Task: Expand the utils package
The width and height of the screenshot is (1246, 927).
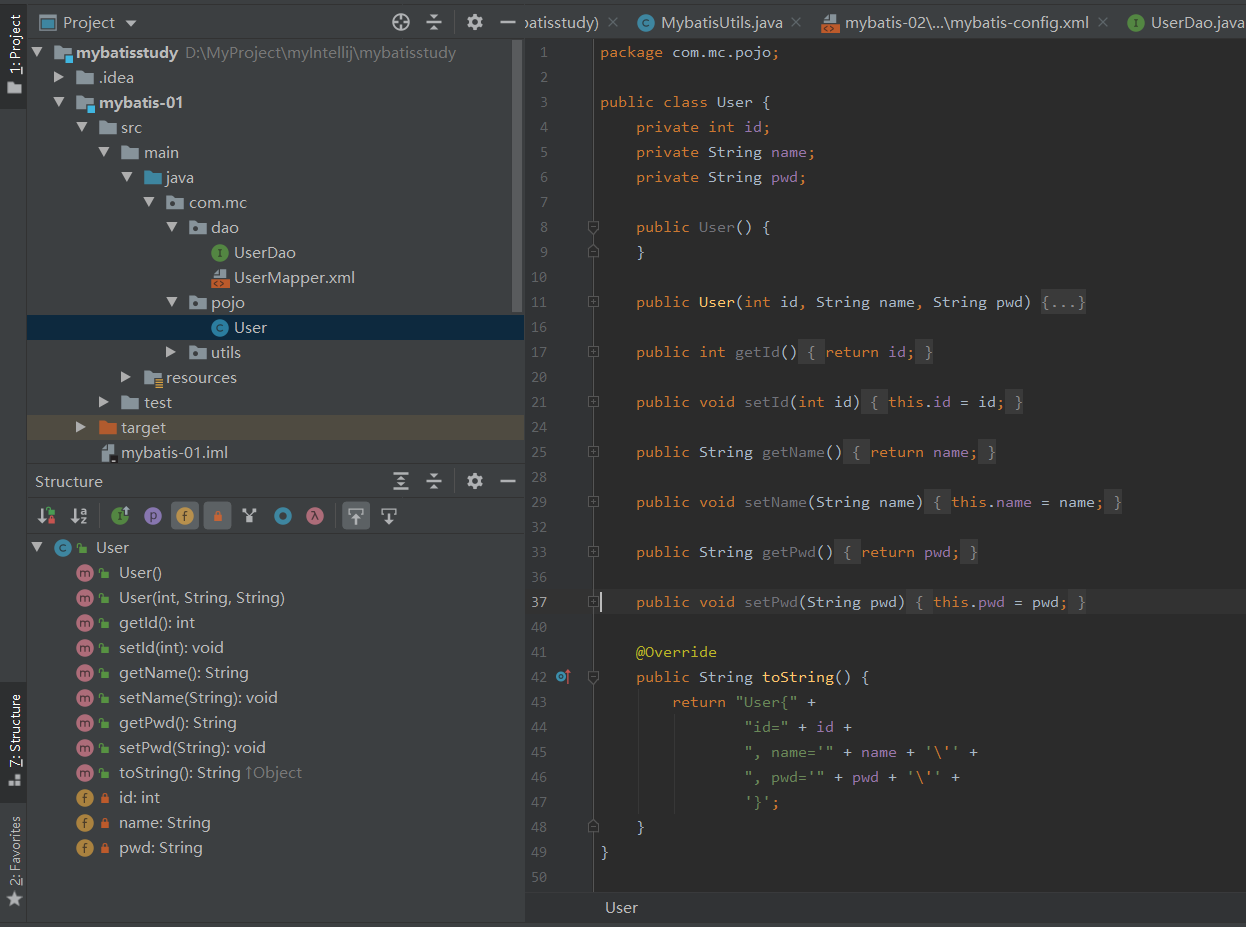Action: coord(172,352)
